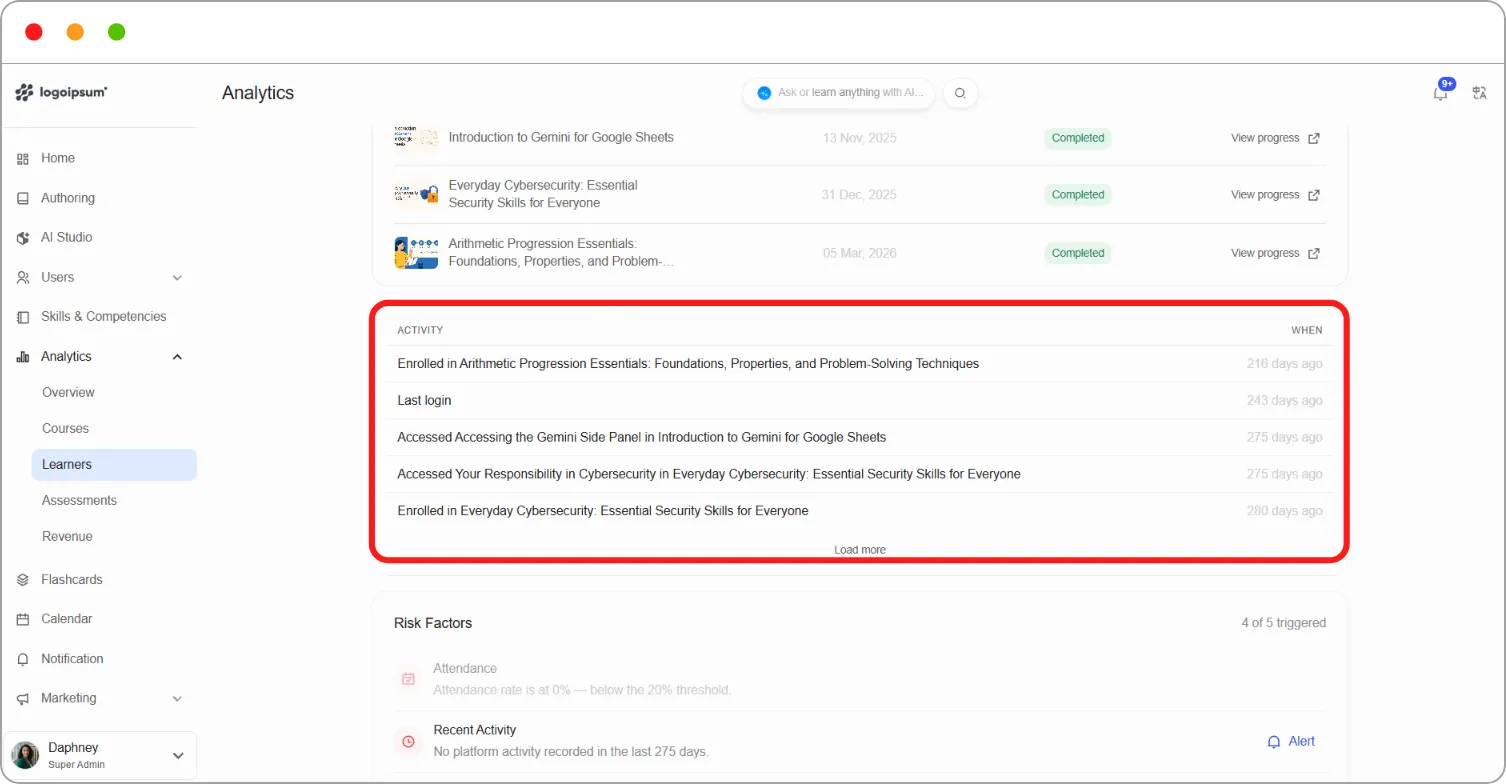
Task: Click the Ask or learn anything search field
Action: 839,93
